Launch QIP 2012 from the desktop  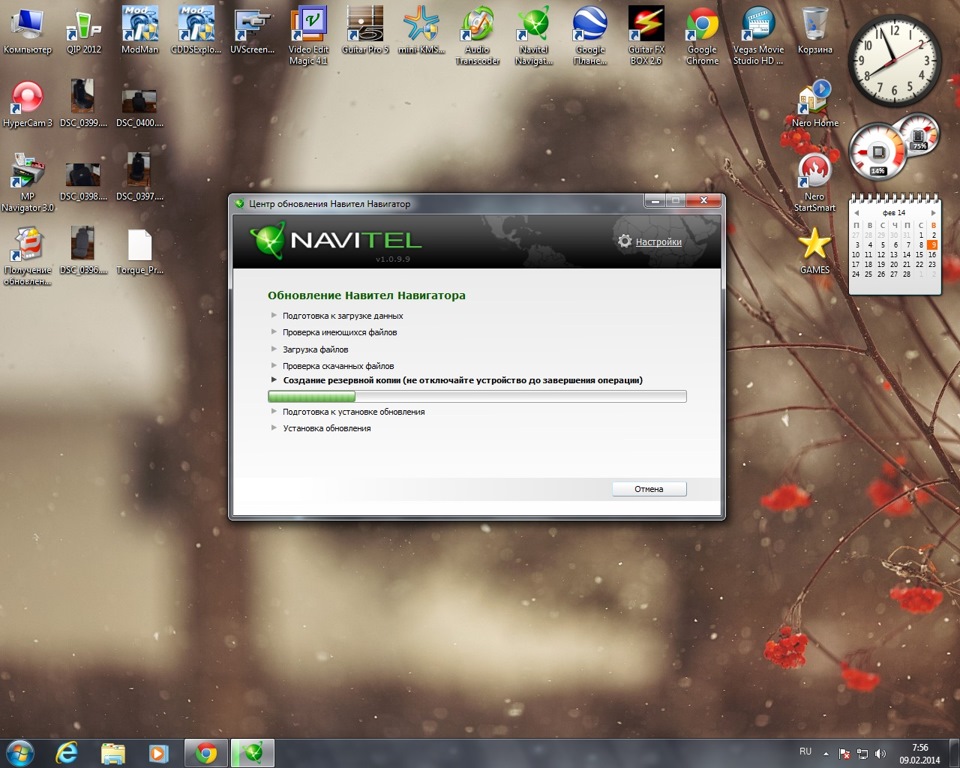[x=83, y=32]
